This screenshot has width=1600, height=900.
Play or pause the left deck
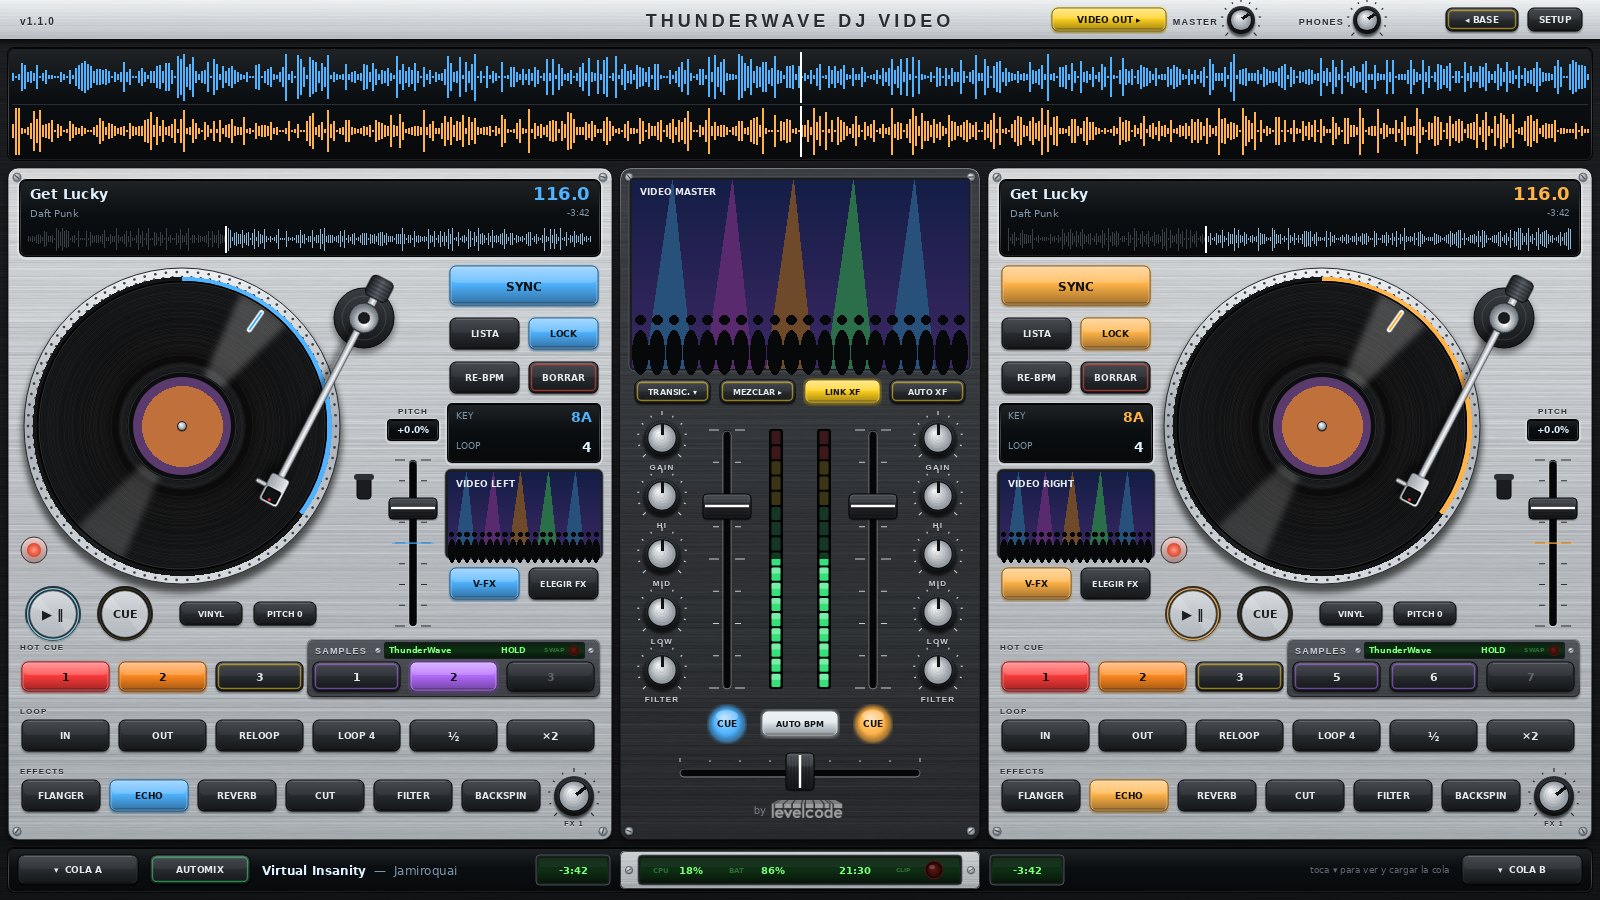point(52,614)
